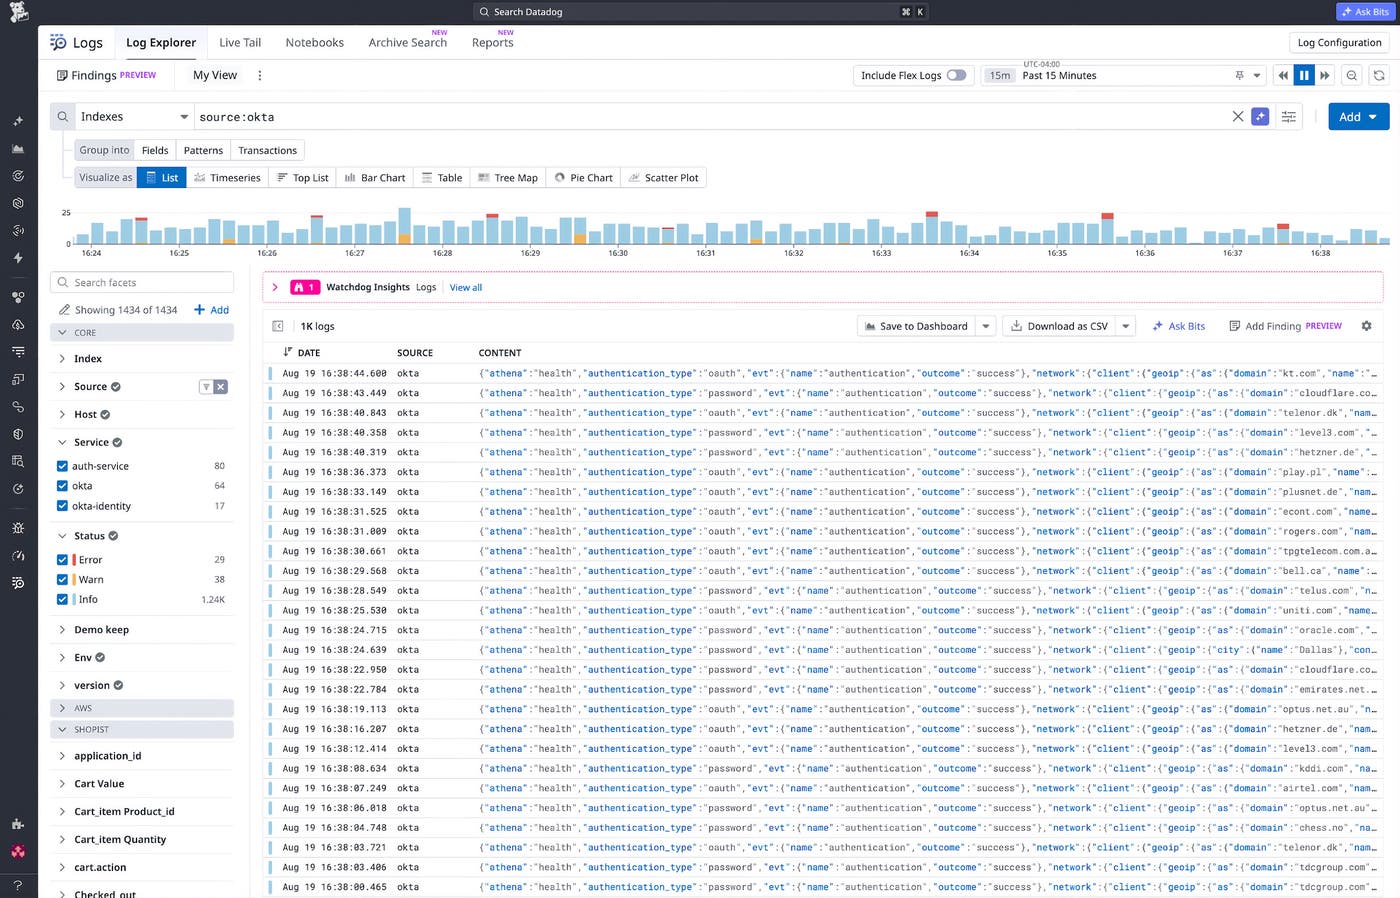Viewport: 1400px width, 898px height.
Task: Open the Ask Bits button at top right
Action: (1366, 12)
